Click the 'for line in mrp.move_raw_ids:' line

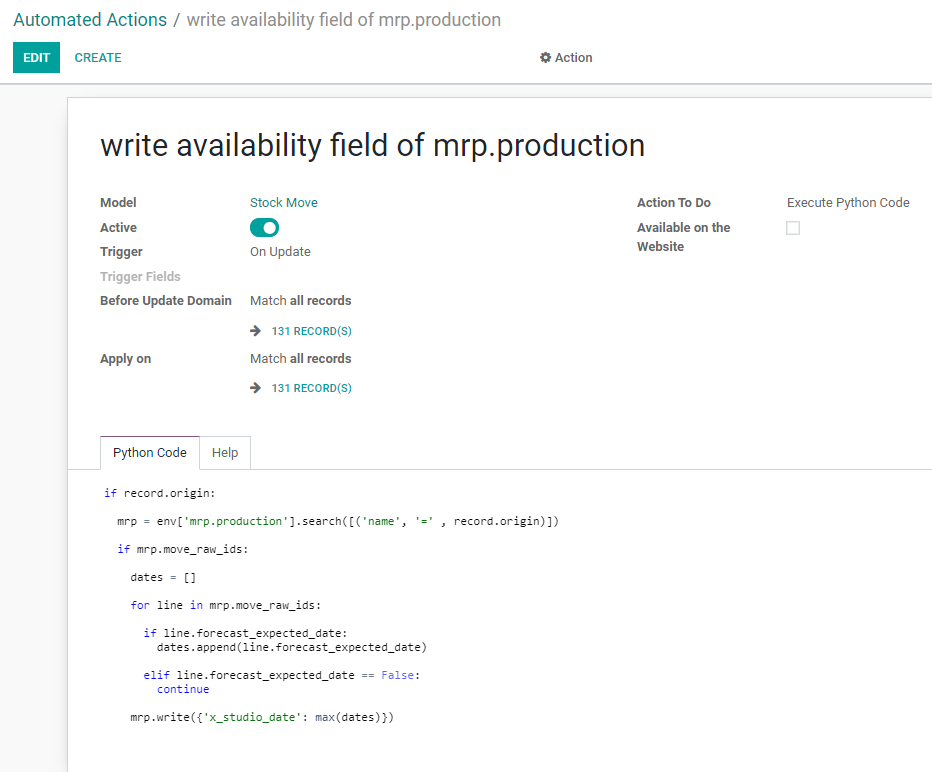tap(225, 606)
